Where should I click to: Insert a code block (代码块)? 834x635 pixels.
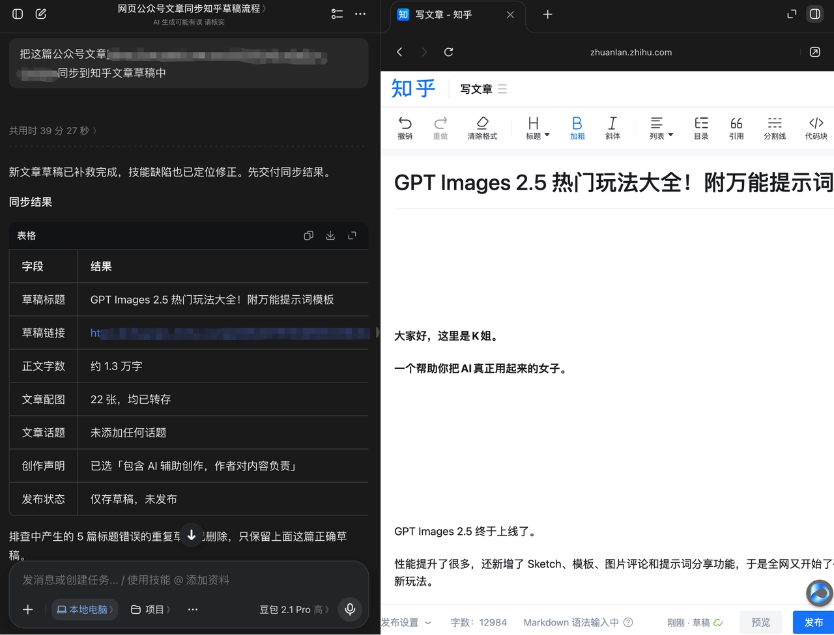(x=816, y=128)
